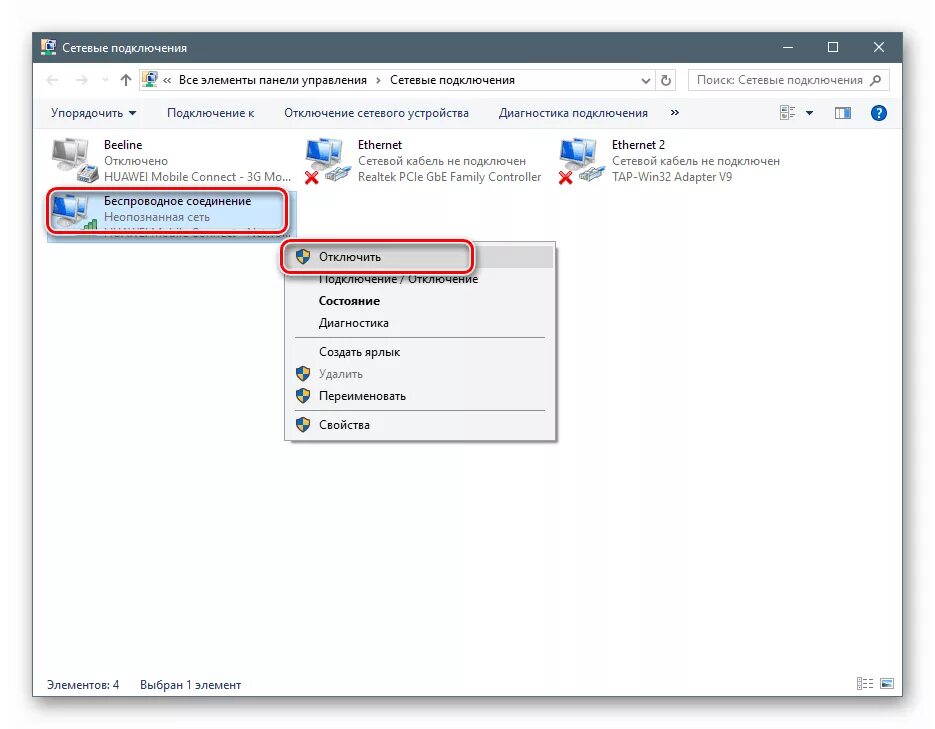The image size is (935, 729).
Task: Click the search magnifier icon
Action: point(875,80)
